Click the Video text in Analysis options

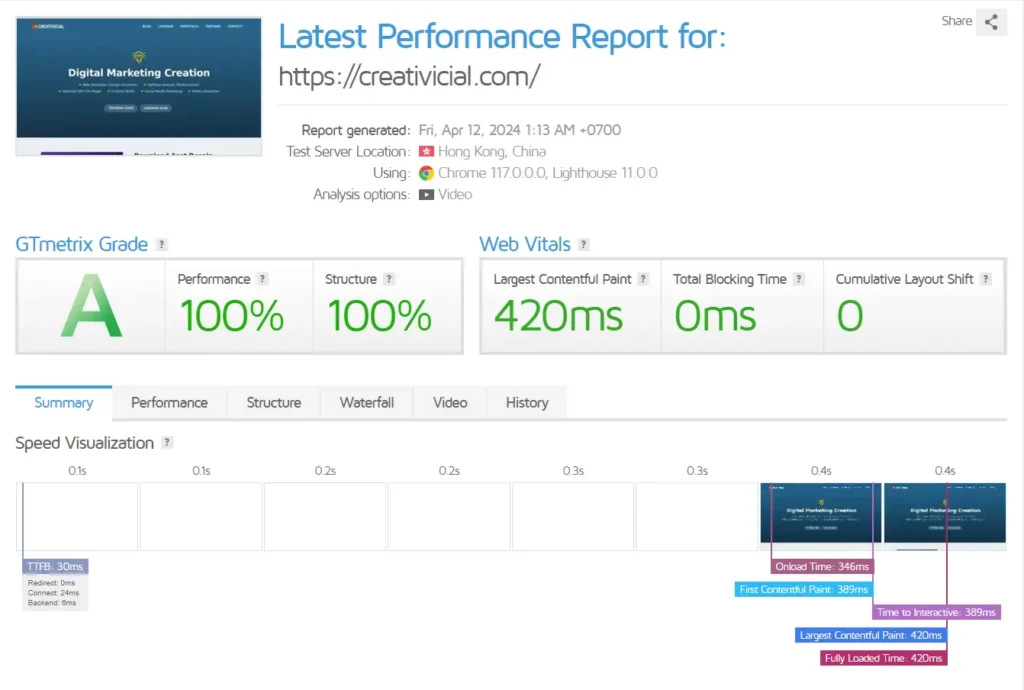pyautogui.click(x=455, y=195)
